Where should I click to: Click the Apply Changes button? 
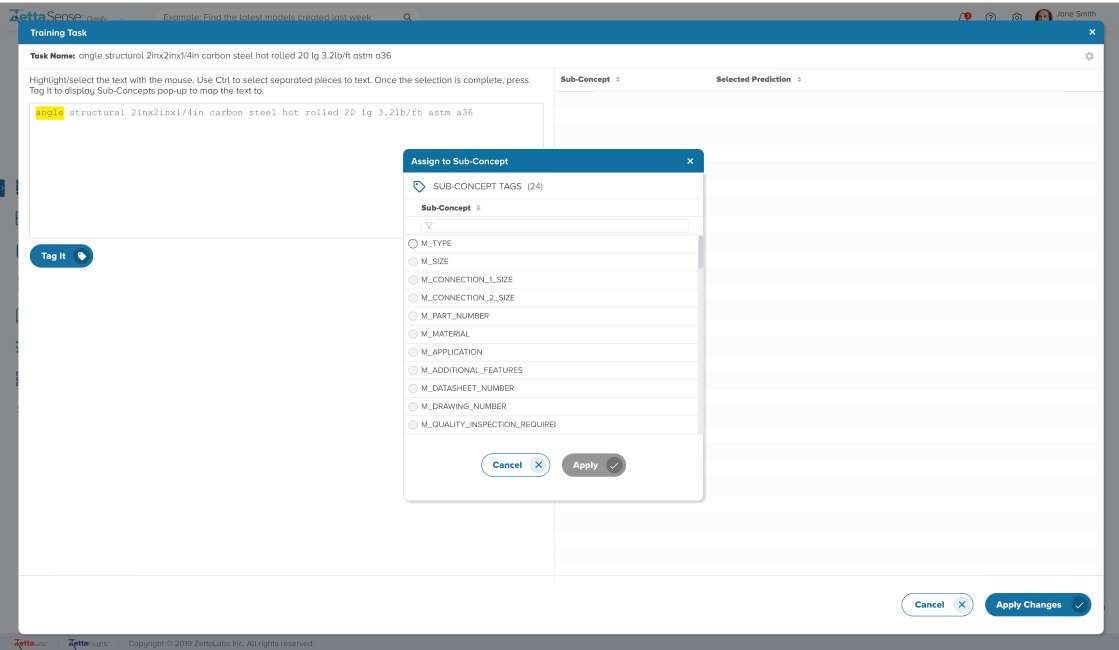(1037, 605)
